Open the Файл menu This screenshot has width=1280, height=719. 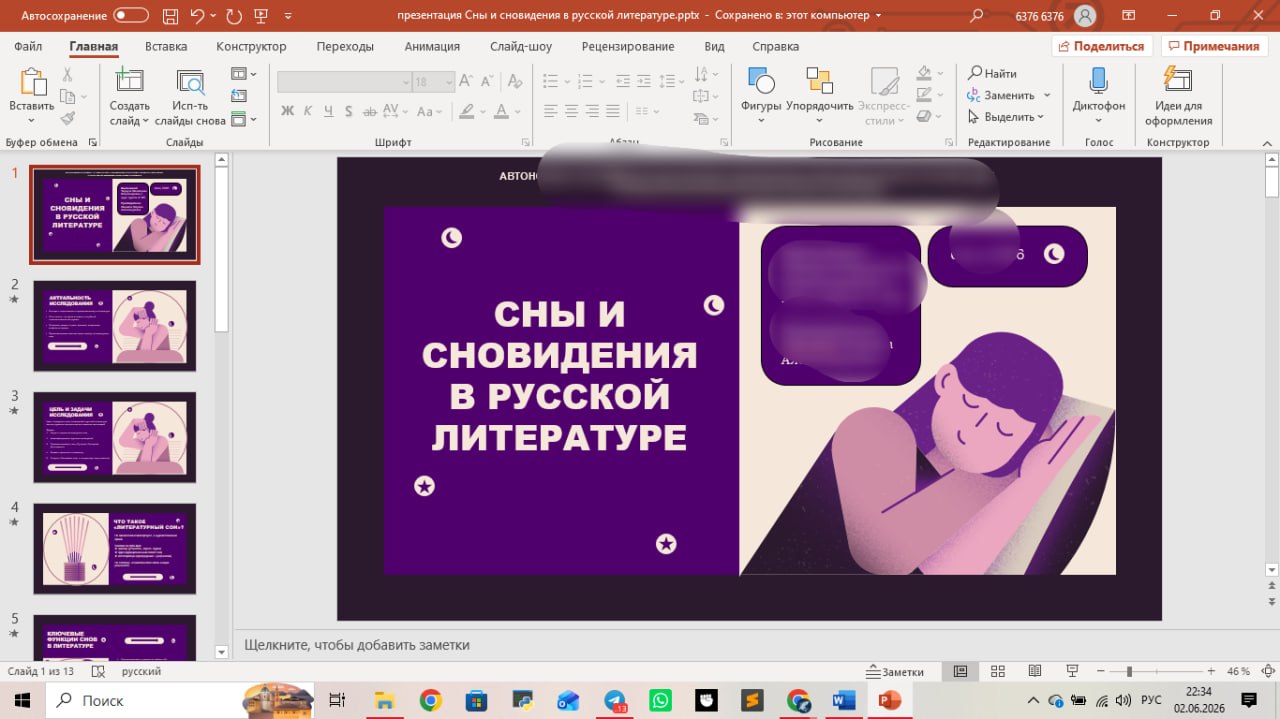click(28, 46)
